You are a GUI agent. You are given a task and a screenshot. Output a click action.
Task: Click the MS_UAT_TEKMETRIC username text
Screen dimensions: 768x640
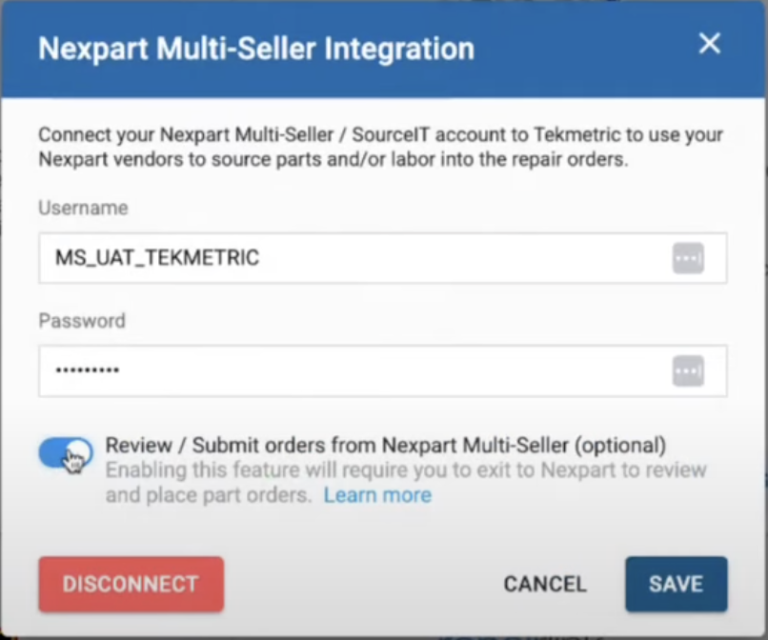157,258
